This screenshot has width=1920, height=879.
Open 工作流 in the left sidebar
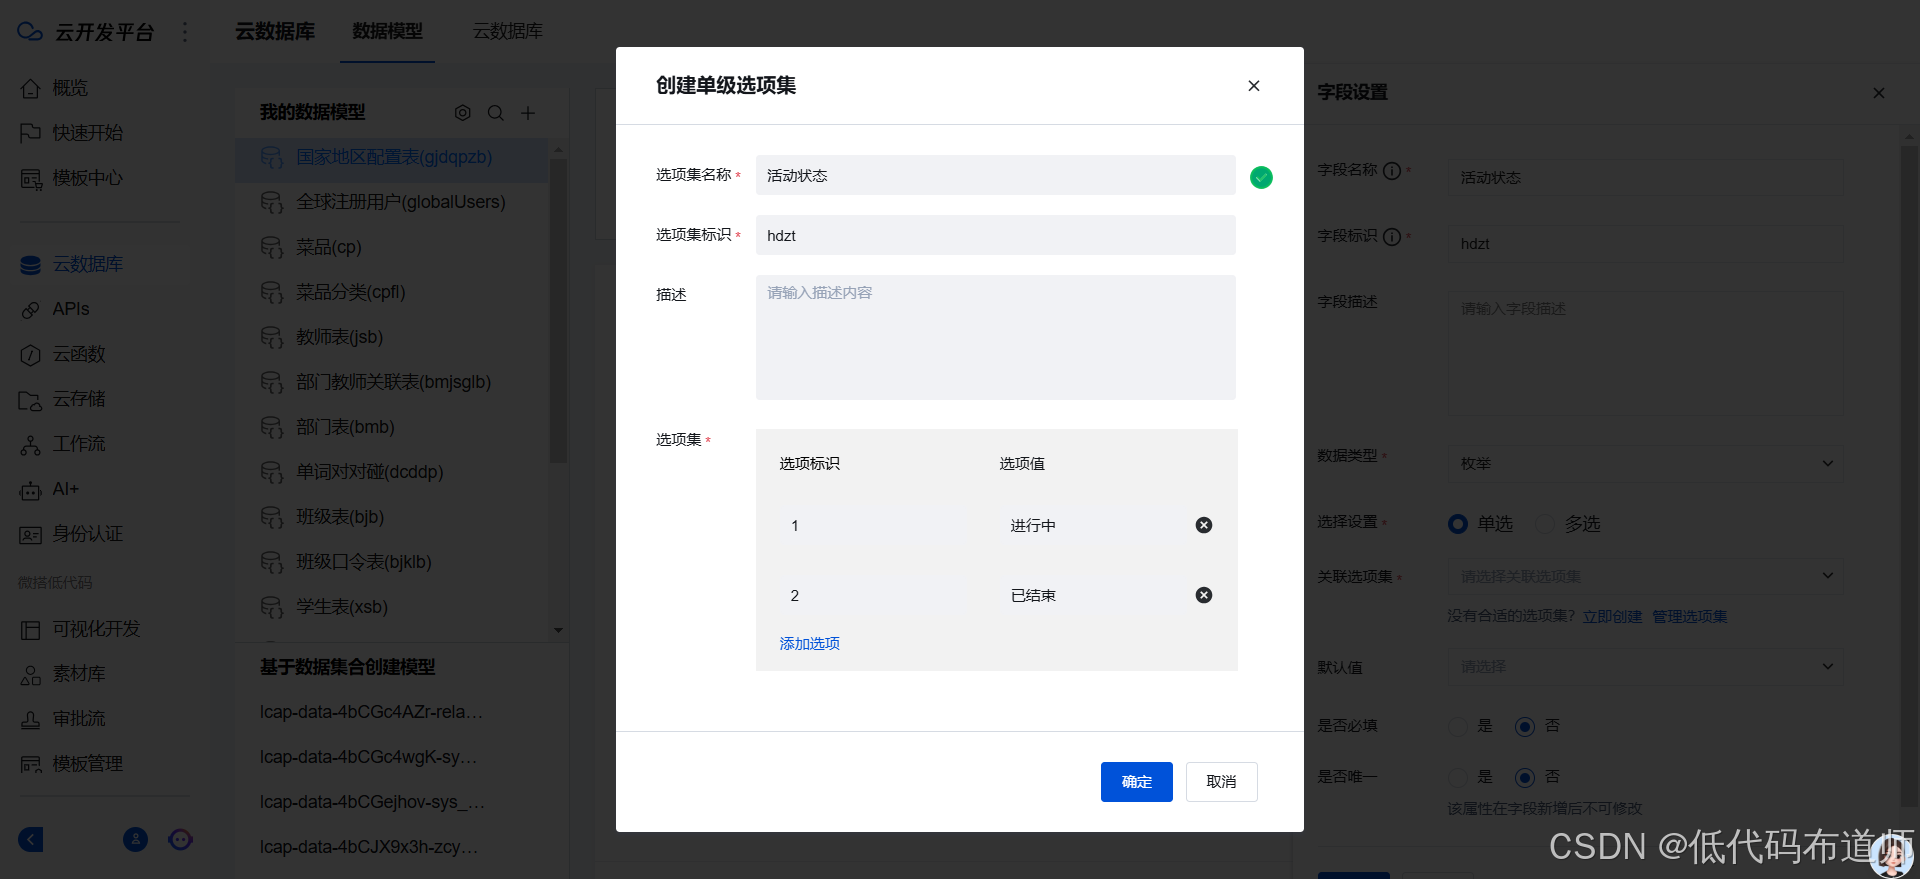pyautogui.click(x=79, y=445)
